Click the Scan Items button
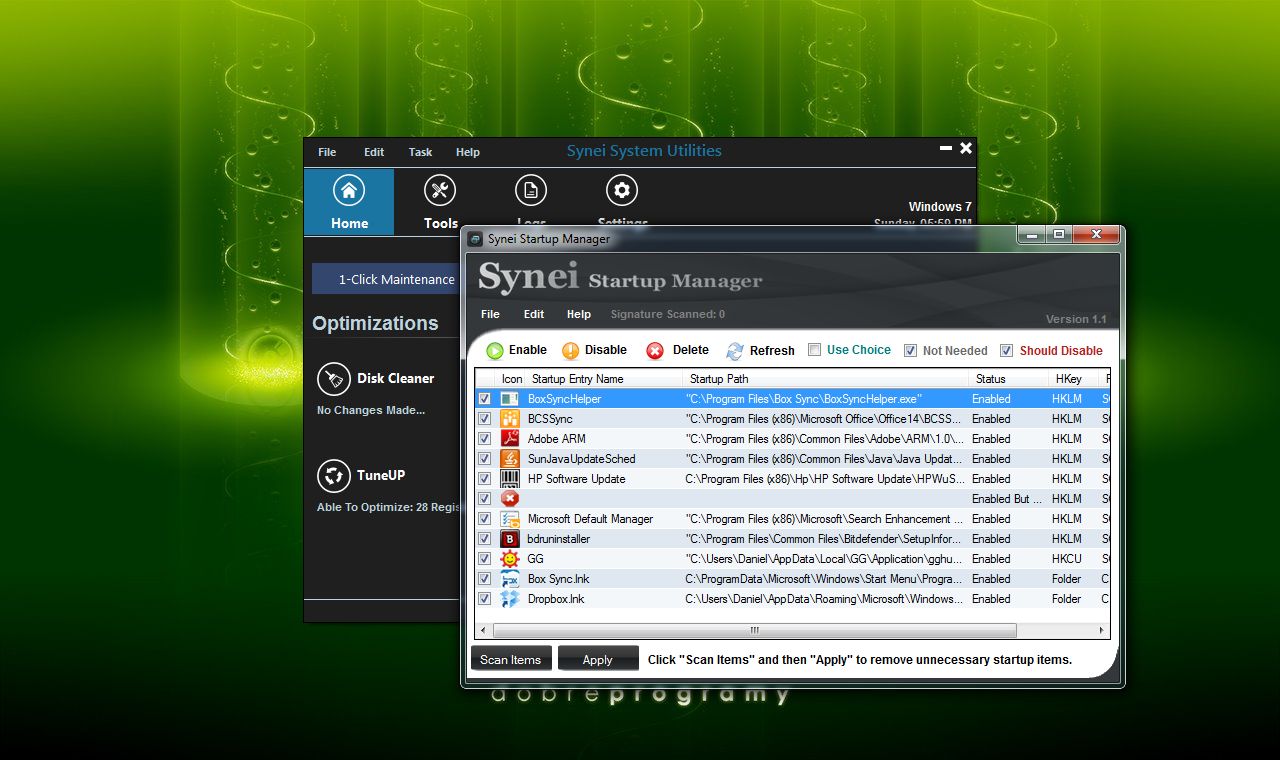 pos(510,659)
